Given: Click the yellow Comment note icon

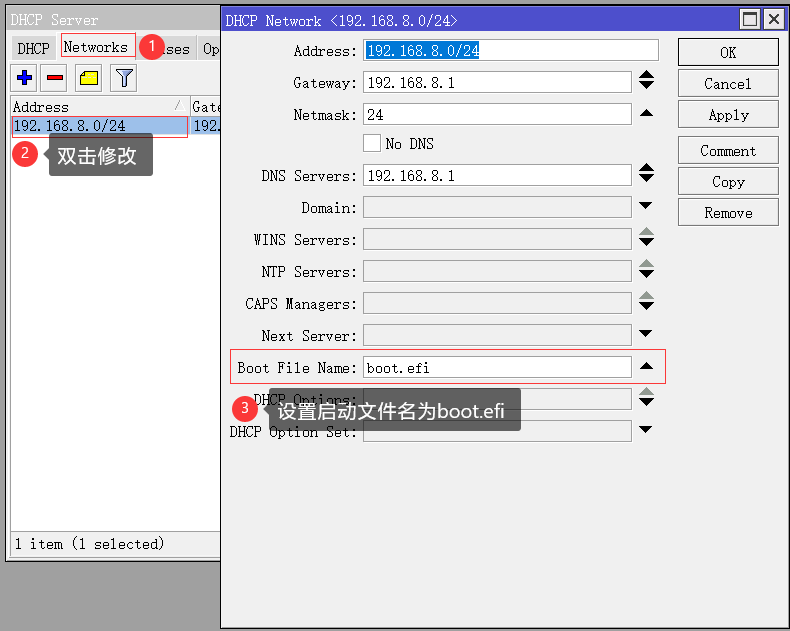Looking at the screenshot, I should [89, 77].
